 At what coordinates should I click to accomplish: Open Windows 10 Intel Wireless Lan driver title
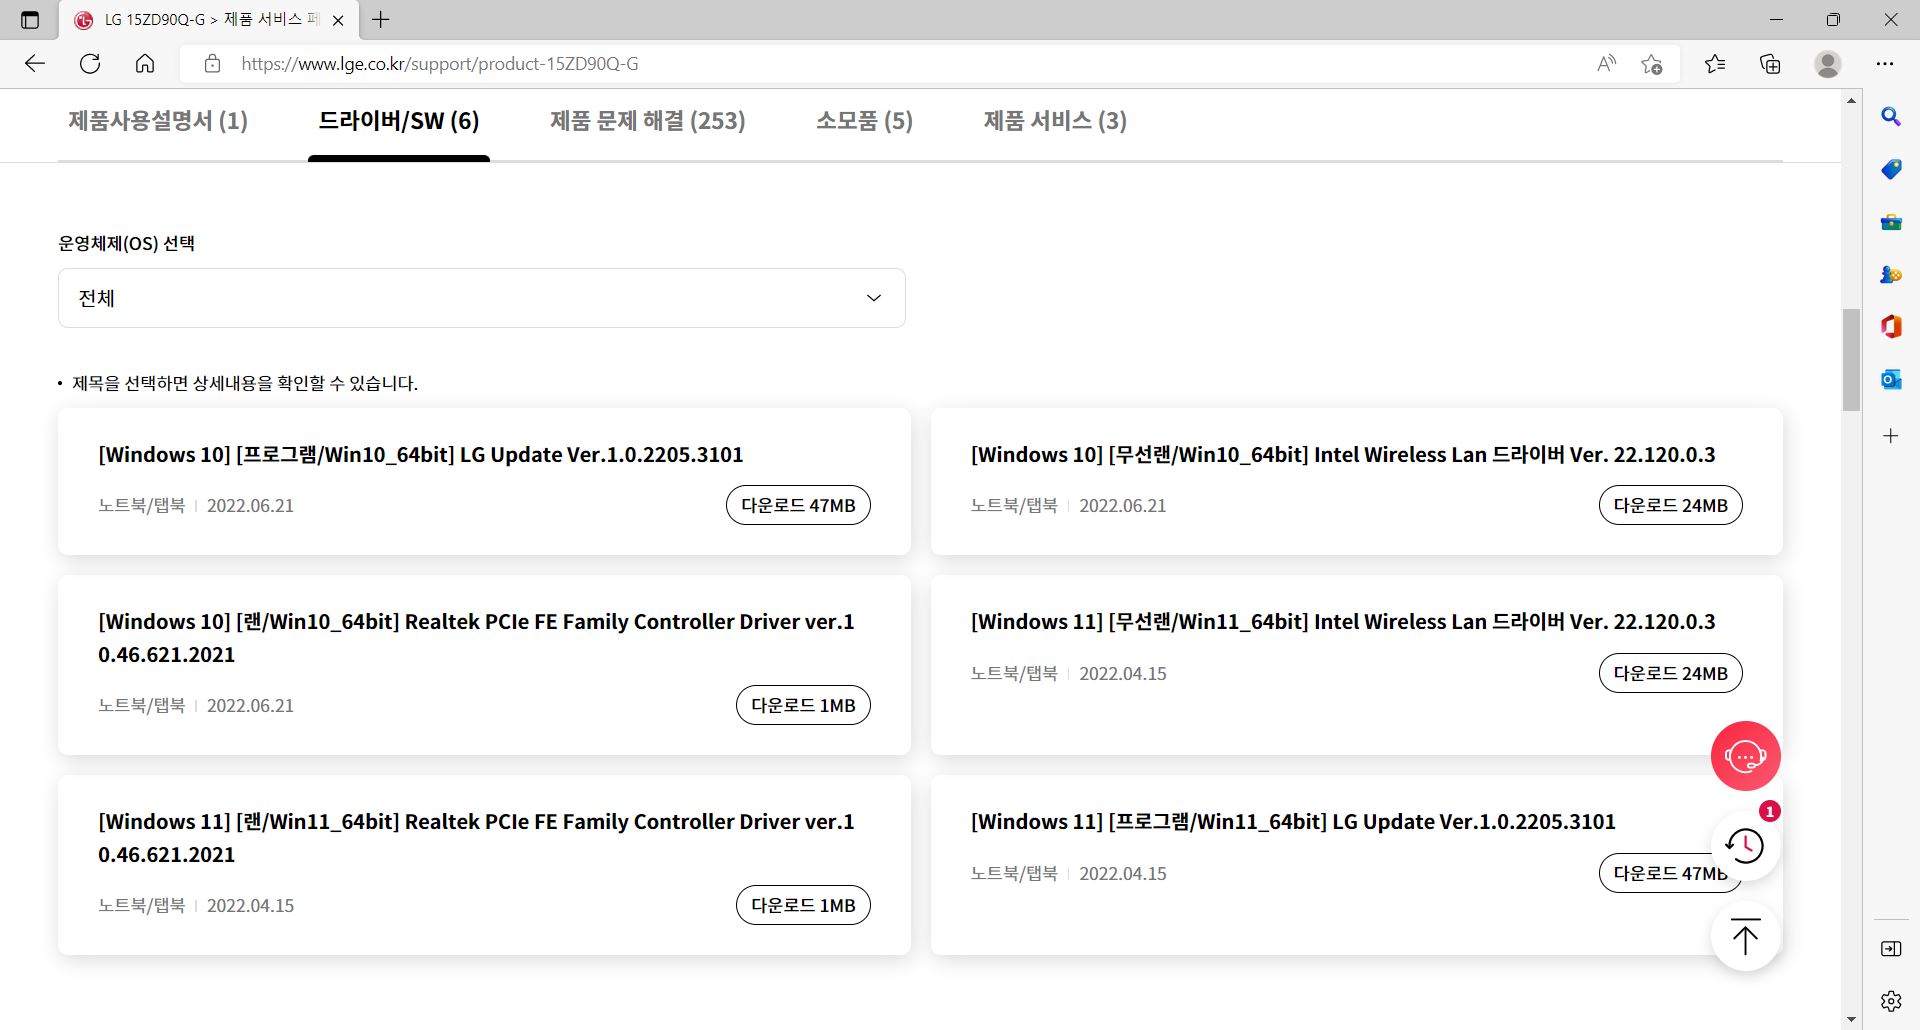pos(1343,455)
